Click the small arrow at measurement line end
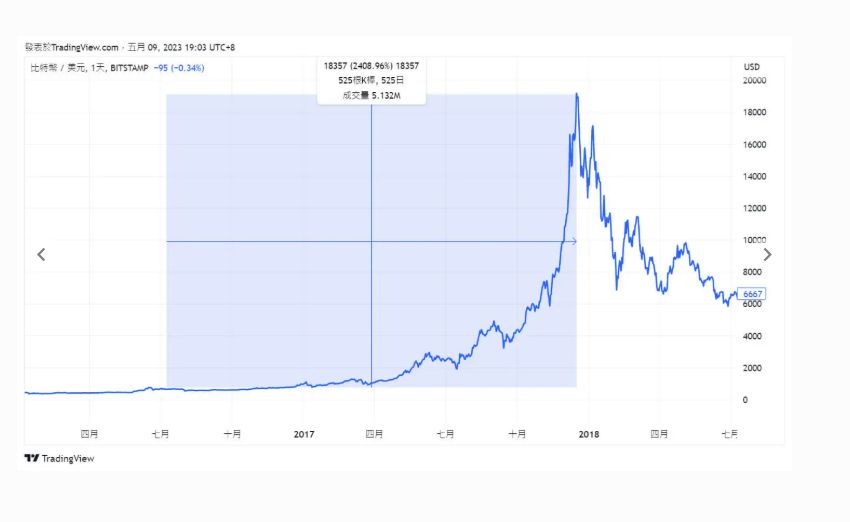The width and height of the screenshot is (850, 522). [x=574, y=241]
